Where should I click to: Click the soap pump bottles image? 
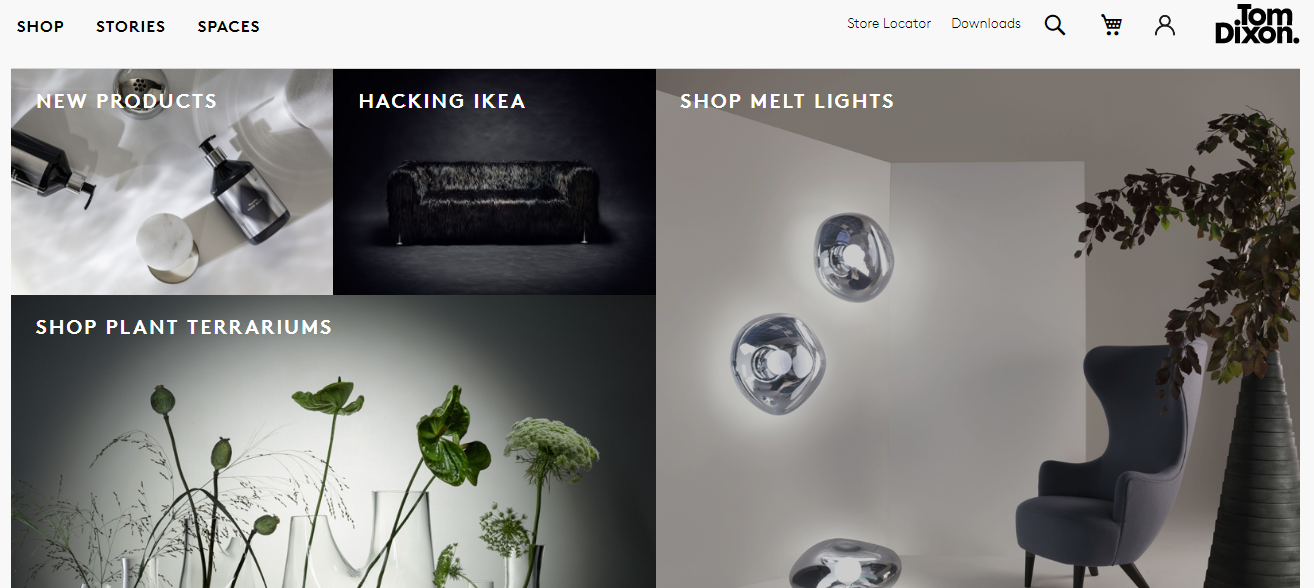tap(172, 182)
